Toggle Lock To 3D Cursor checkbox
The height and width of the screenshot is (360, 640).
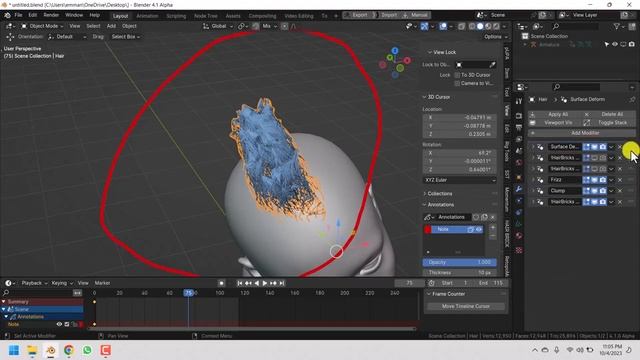pos(457,75)
